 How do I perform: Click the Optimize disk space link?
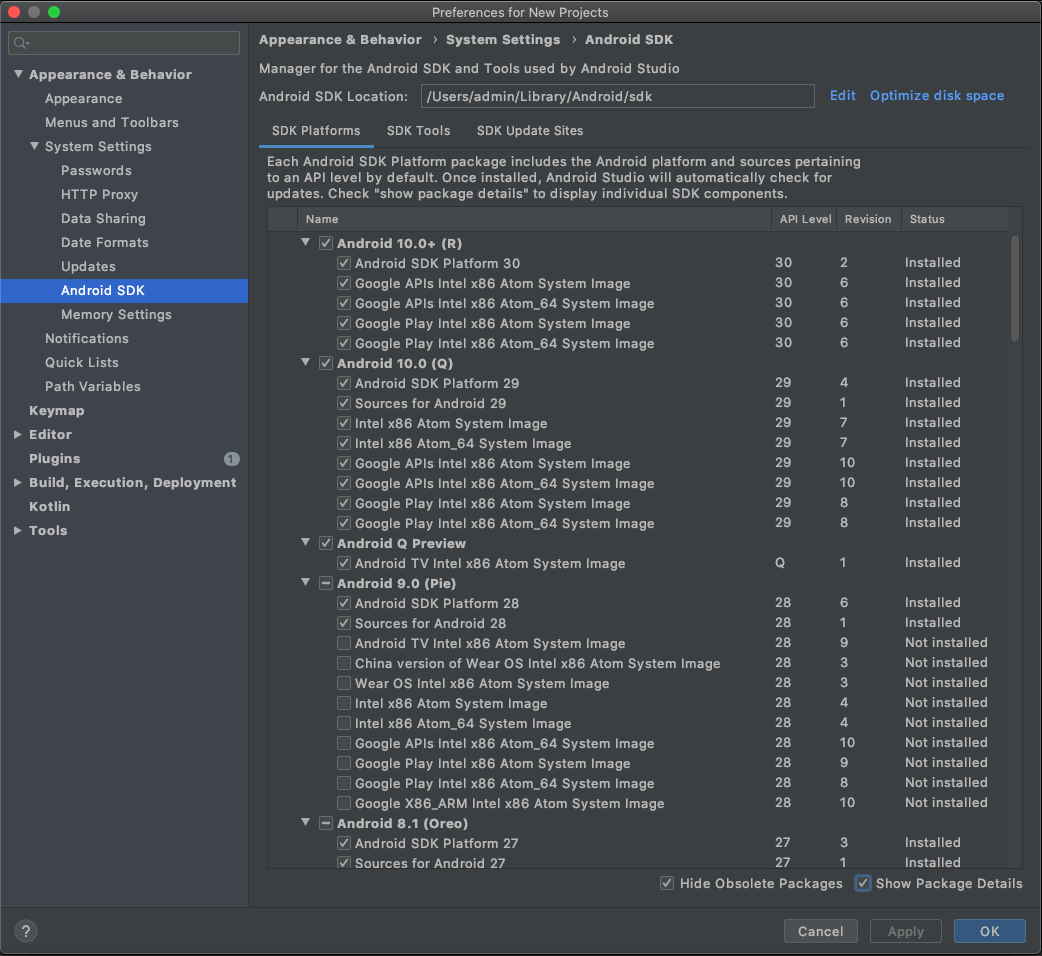click(936, 95)
